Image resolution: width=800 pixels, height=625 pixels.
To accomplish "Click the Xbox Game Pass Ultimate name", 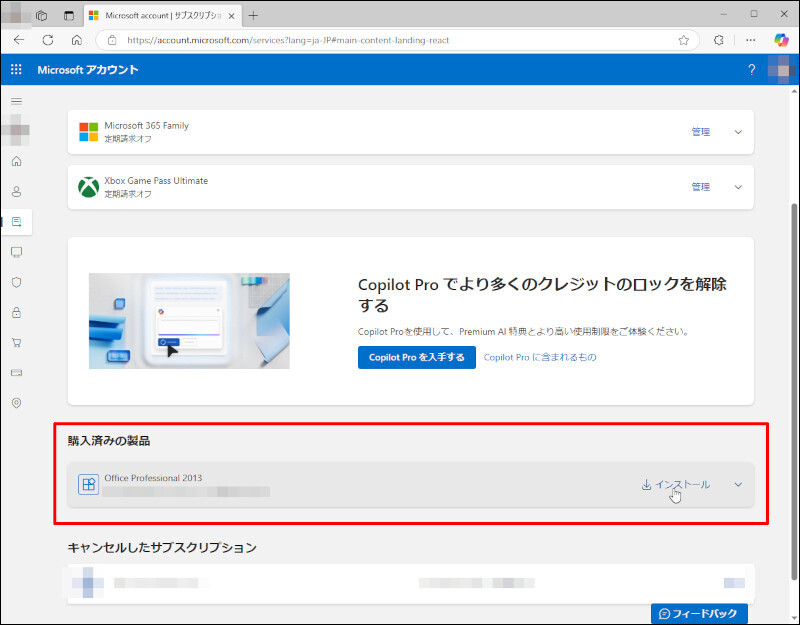I will [x=156, y=181].
